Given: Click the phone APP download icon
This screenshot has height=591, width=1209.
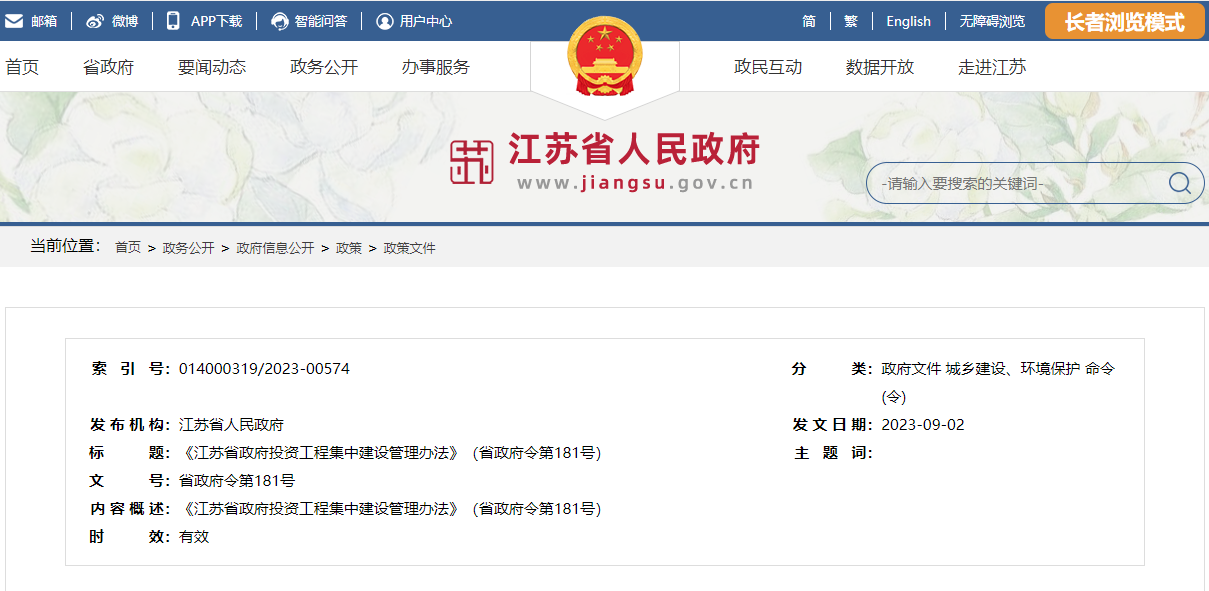Looking at the screenshot, I should (173, 20).
